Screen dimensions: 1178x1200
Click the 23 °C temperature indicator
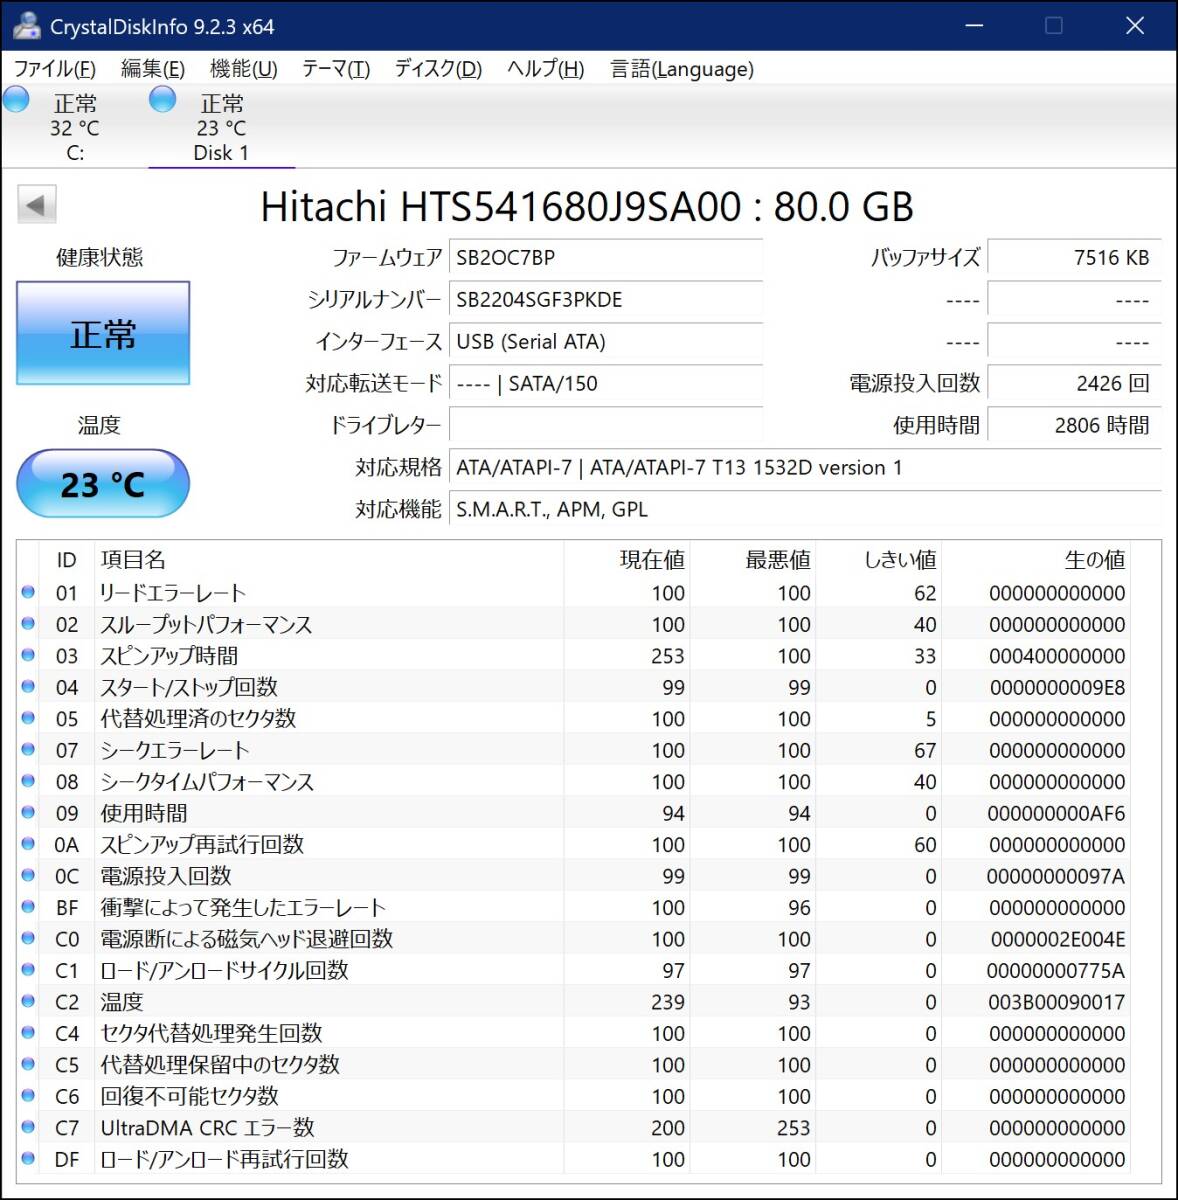[x=103, y=484]
